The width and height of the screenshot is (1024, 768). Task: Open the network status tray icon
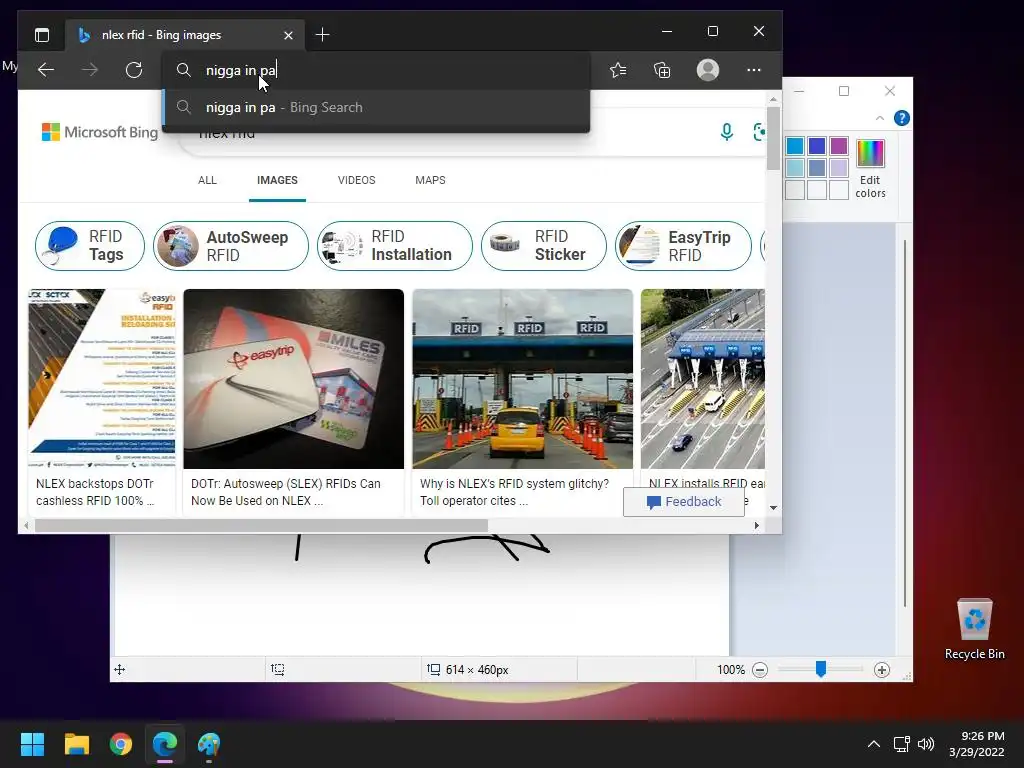(902, 744)
